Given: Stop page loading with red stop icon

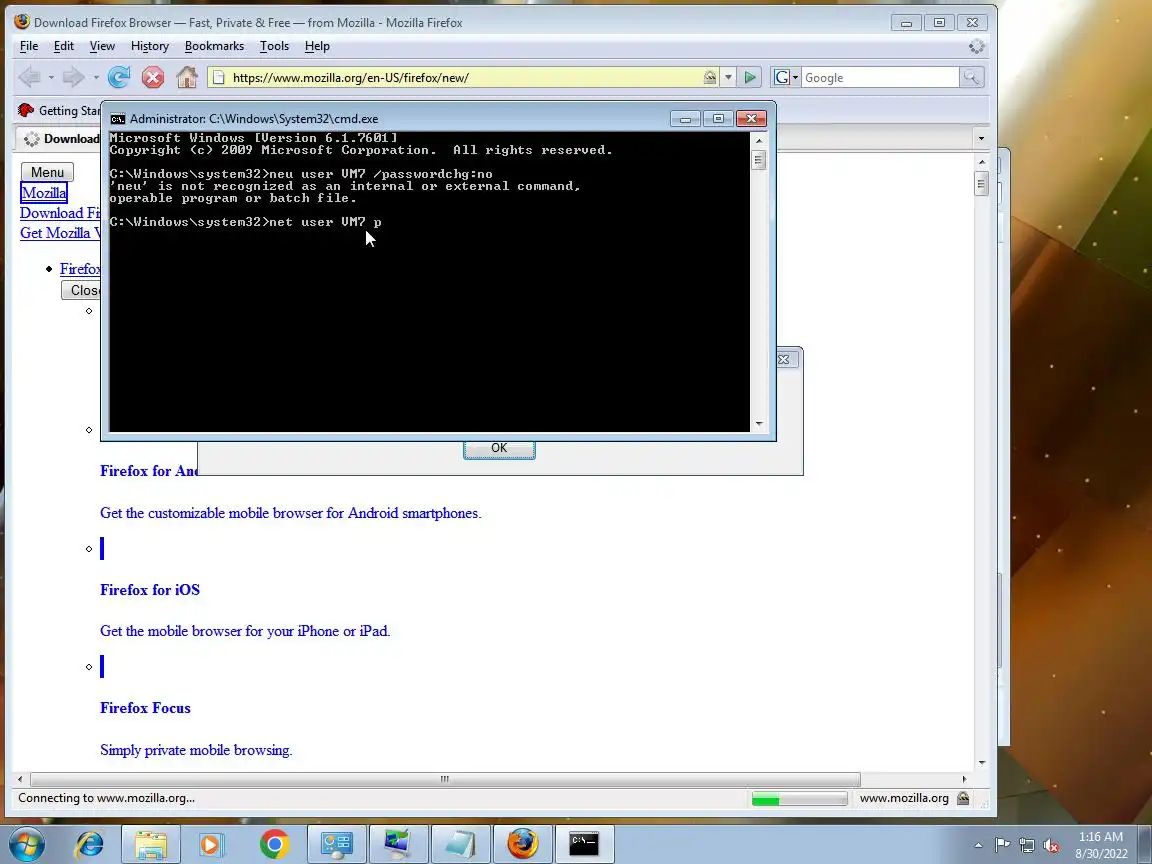Looking at the screenshot, I should click(153, 77).
